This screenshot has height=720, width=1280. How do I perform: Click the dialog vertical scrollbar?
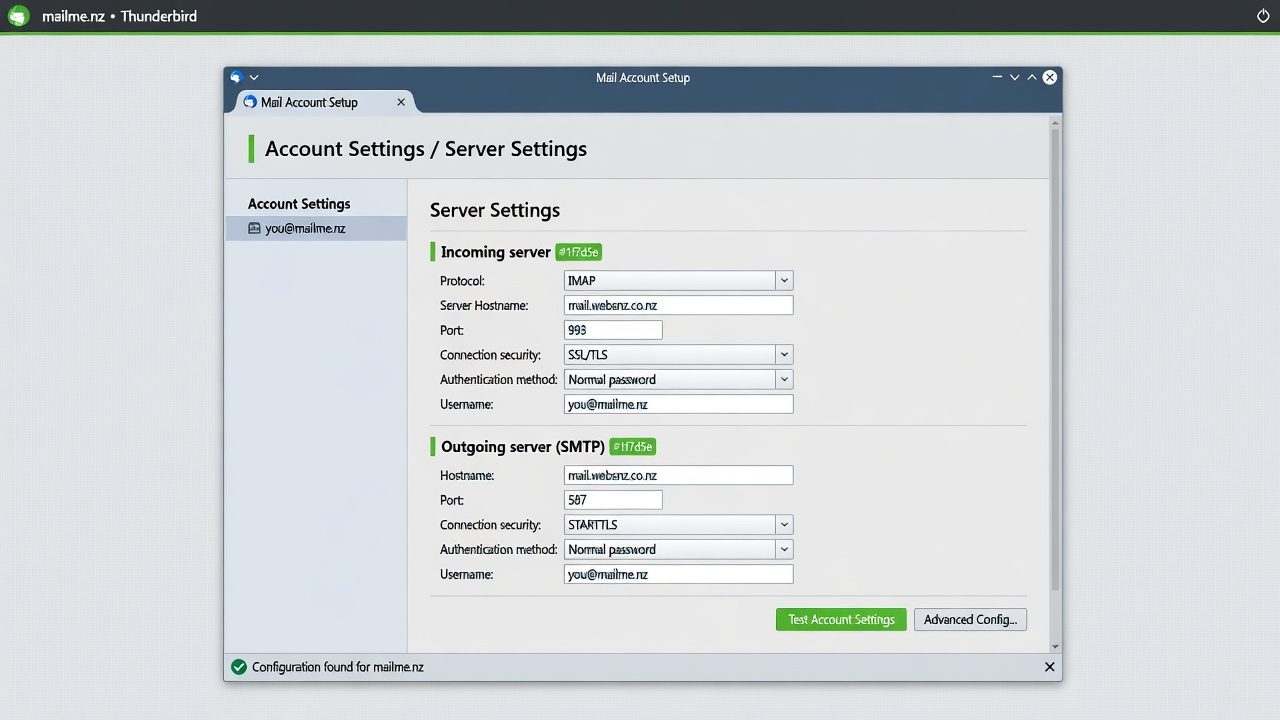point(1055,360)
